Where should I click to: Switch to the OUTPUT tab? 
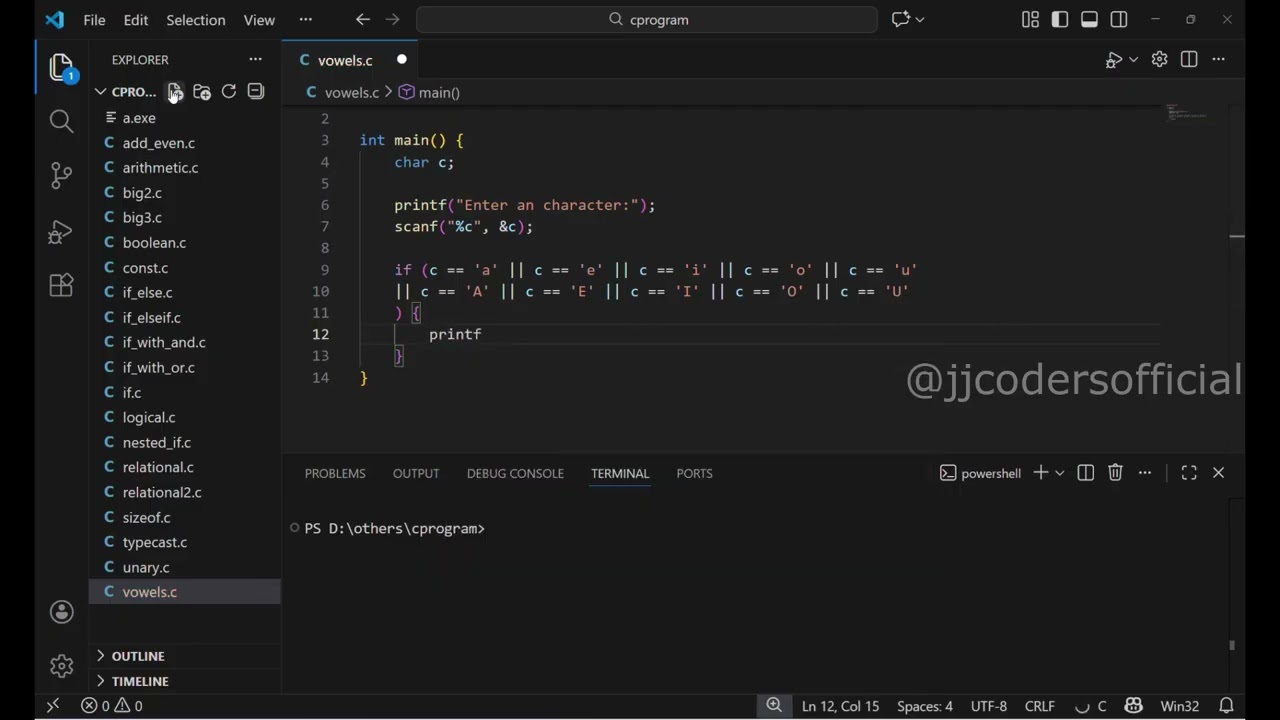point(416,474)
